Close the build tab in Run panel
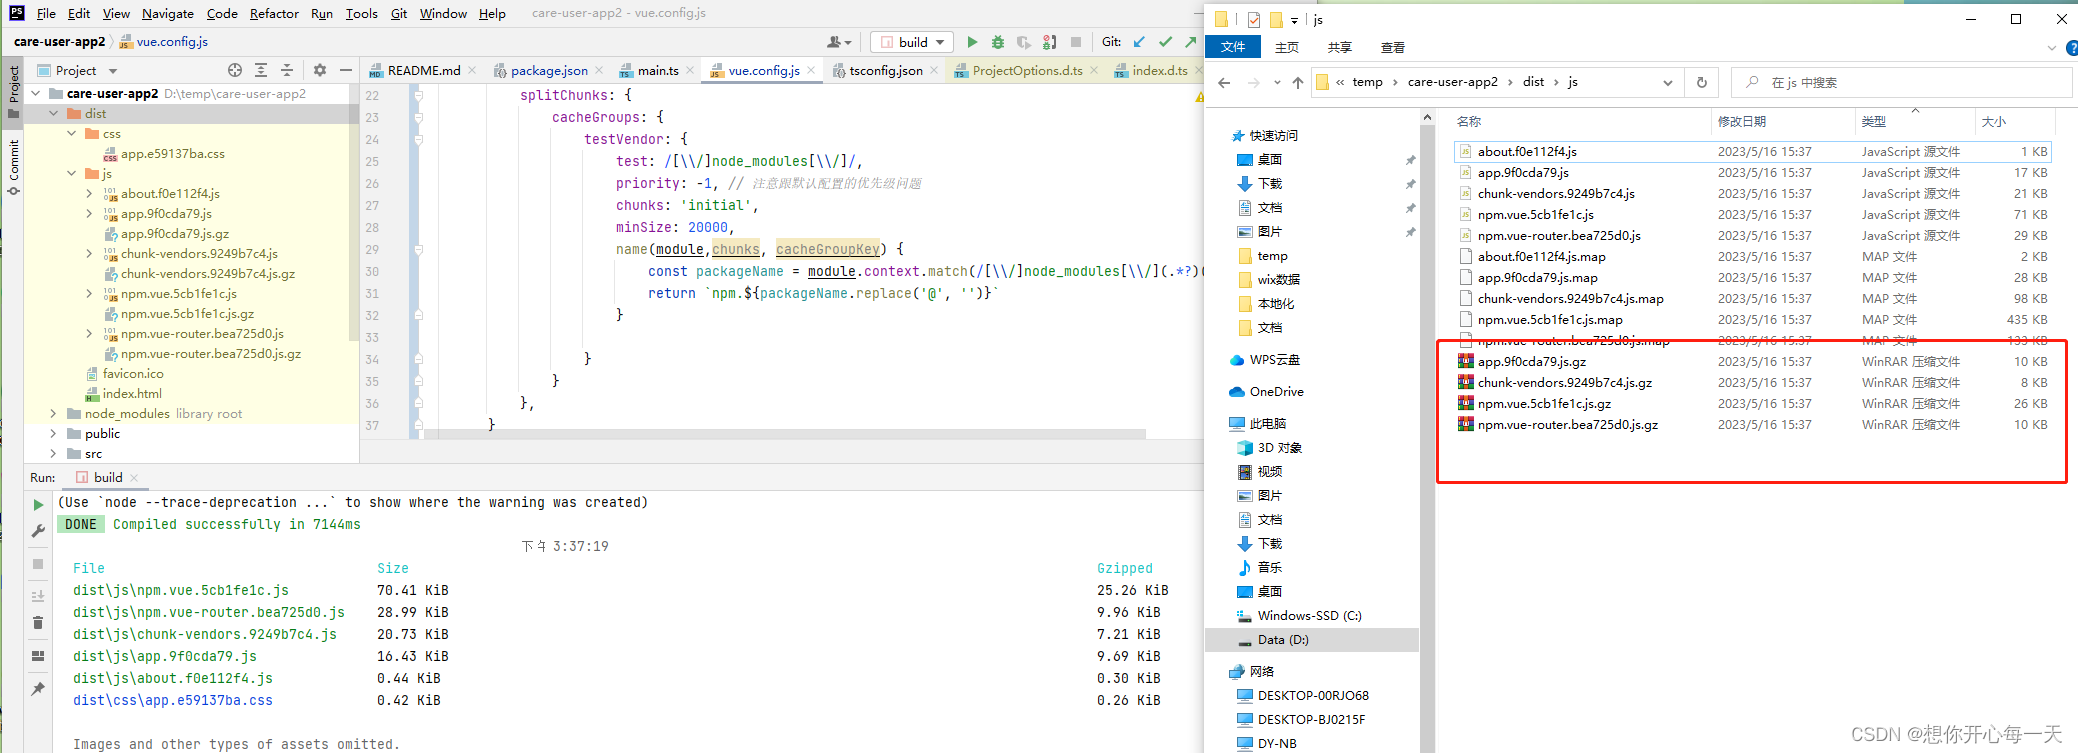Screen dimensions: 2078x753 point(134,478)
